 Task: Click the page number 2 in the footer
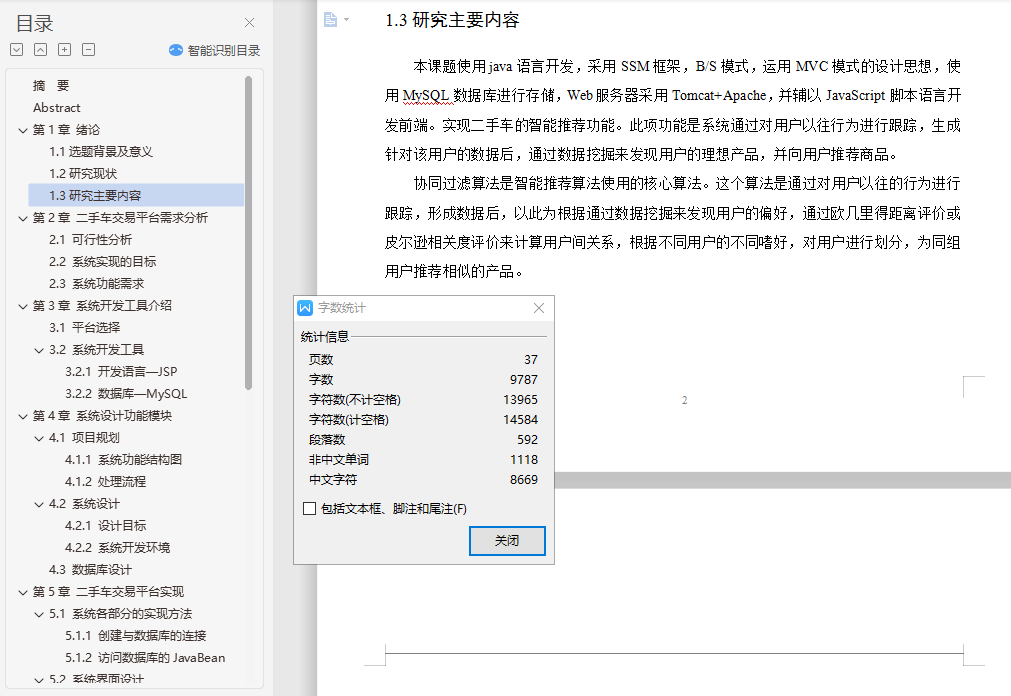pos(684,400)
